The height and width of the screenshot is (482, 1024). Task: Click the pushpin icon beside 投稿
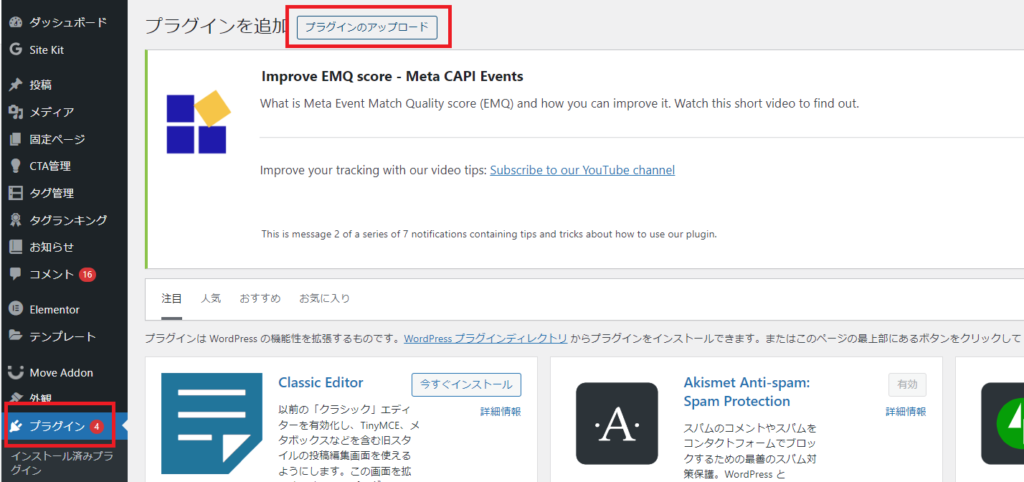point(16,85)
